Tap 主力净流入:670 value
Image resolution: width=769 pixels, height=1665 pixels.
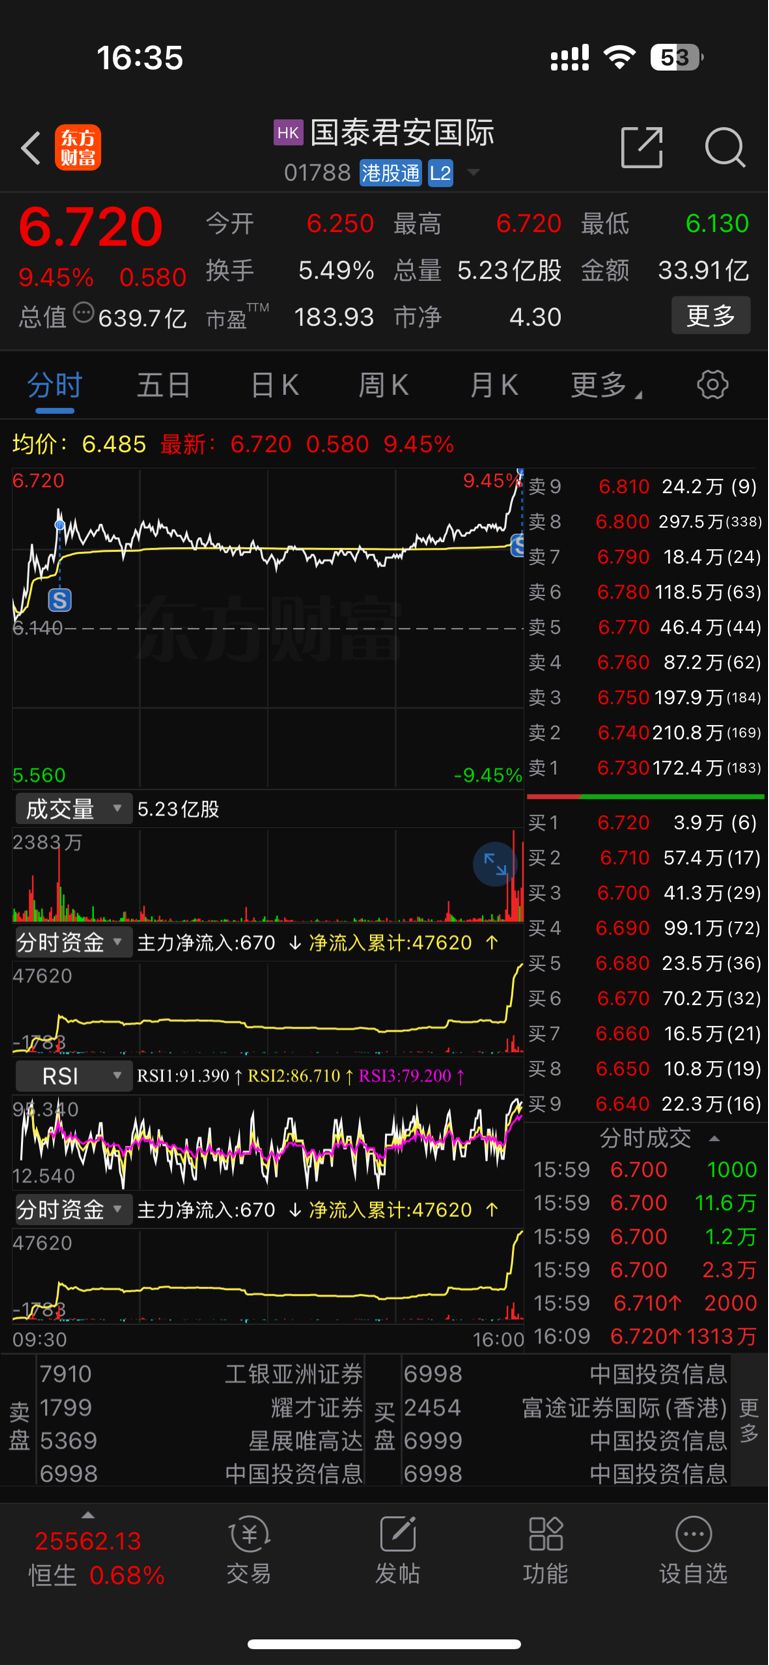pyautogui.click(x=206, y=942)
